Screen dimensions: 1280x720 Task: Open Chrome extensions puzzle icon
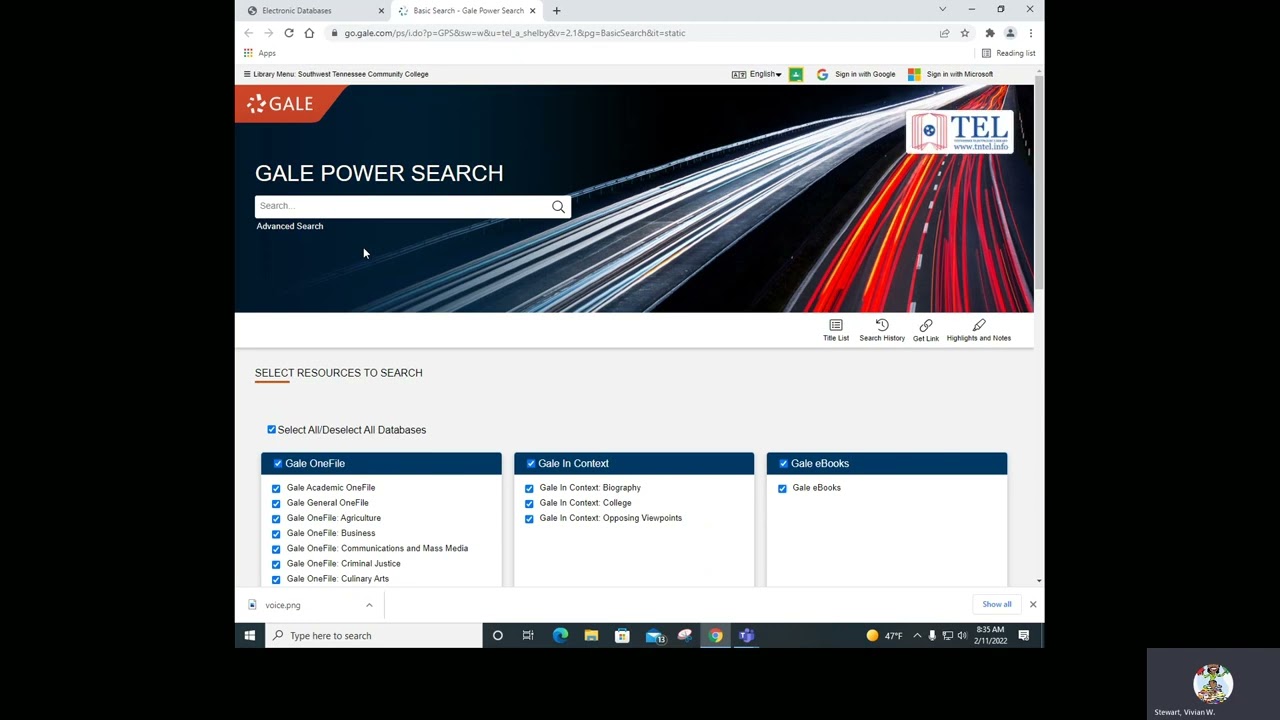coord(990,33)
